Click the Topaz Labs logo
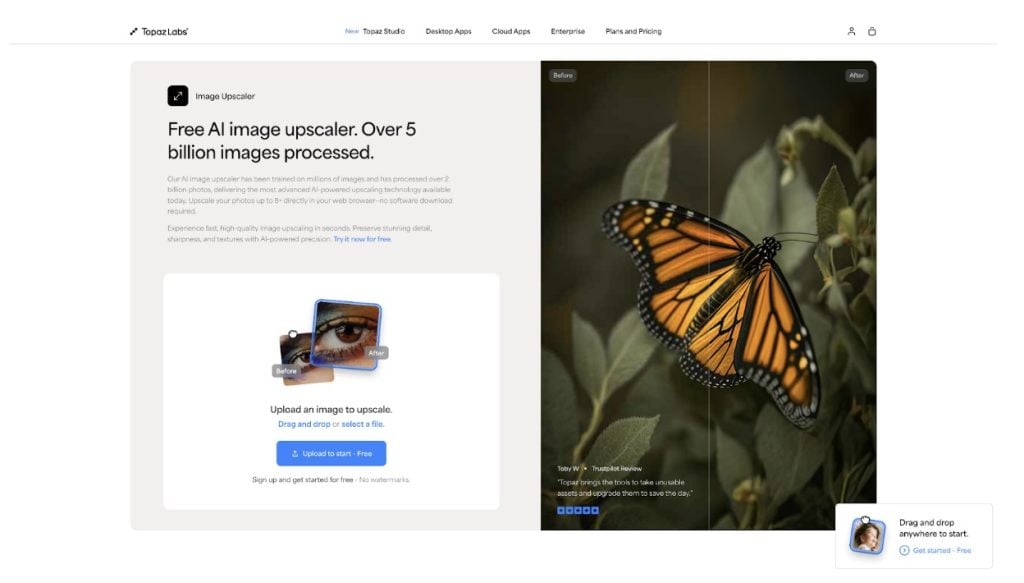 point(159,31)
